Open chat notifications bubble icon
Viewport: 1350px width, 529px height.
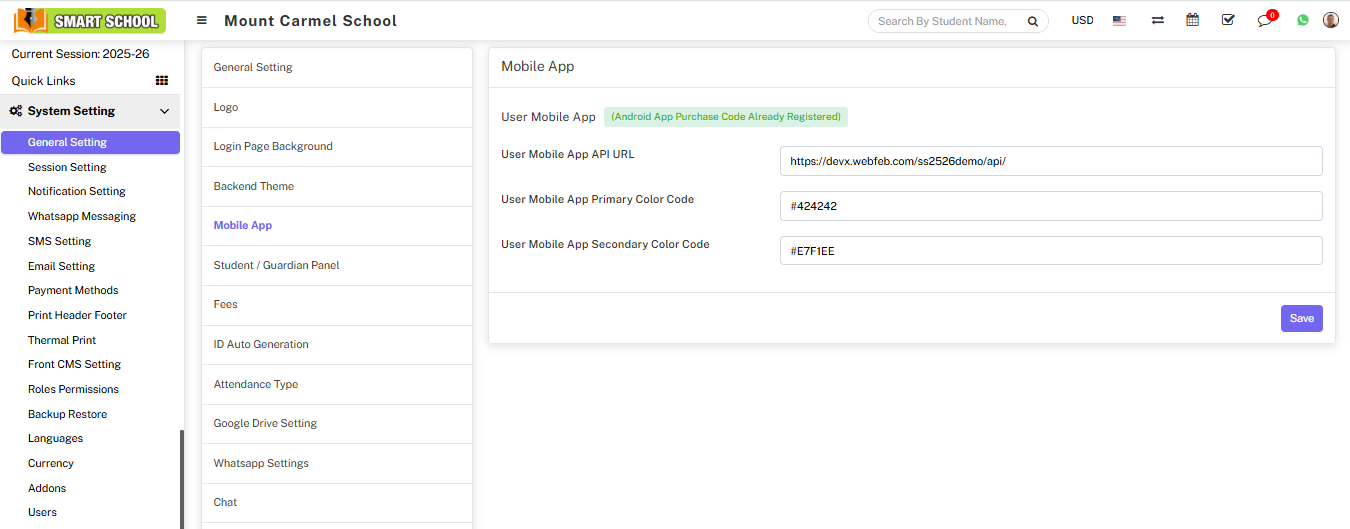click(x=1265, y=21)
